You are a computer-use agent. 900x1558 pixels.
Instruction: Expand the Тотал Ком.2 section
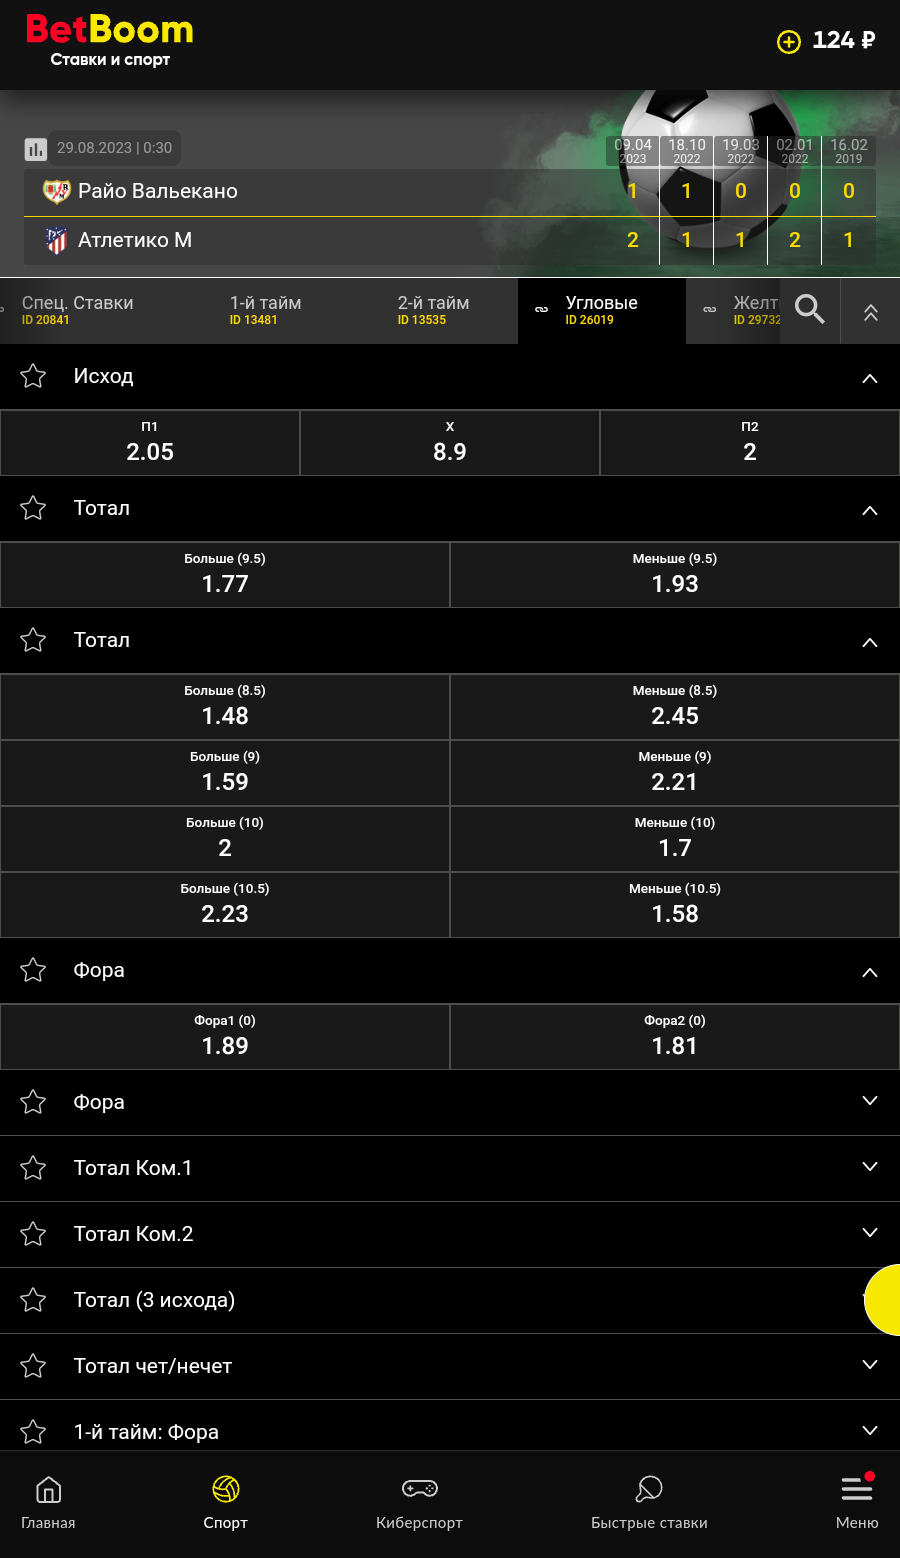pyautogui.click(x=870, y=1233)
